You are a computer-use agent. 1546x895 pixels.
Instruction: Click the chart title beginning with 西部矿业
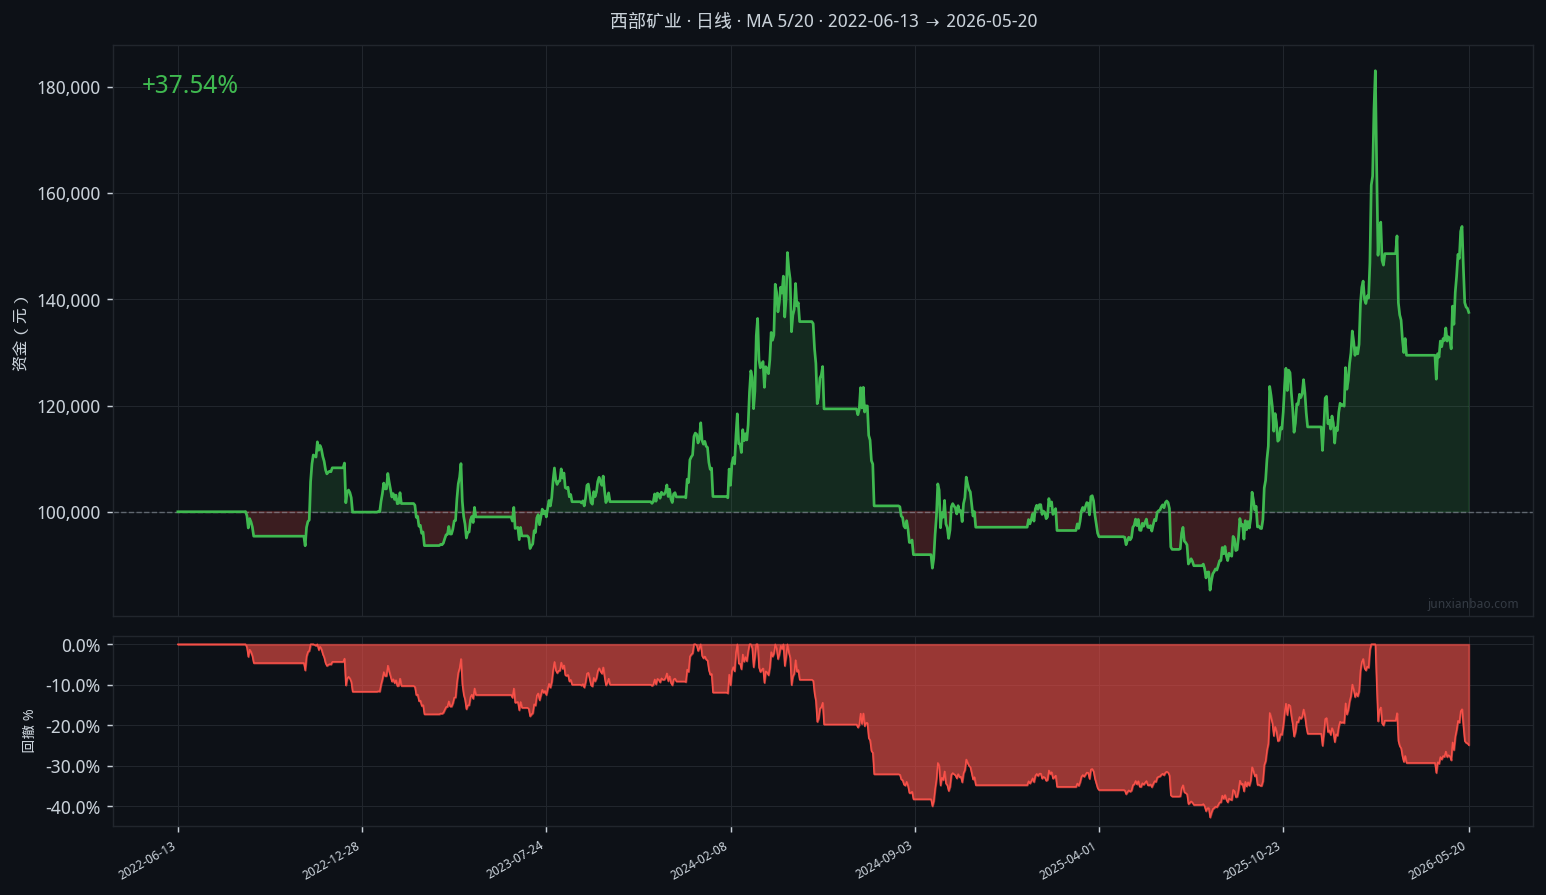coord(823,21)
